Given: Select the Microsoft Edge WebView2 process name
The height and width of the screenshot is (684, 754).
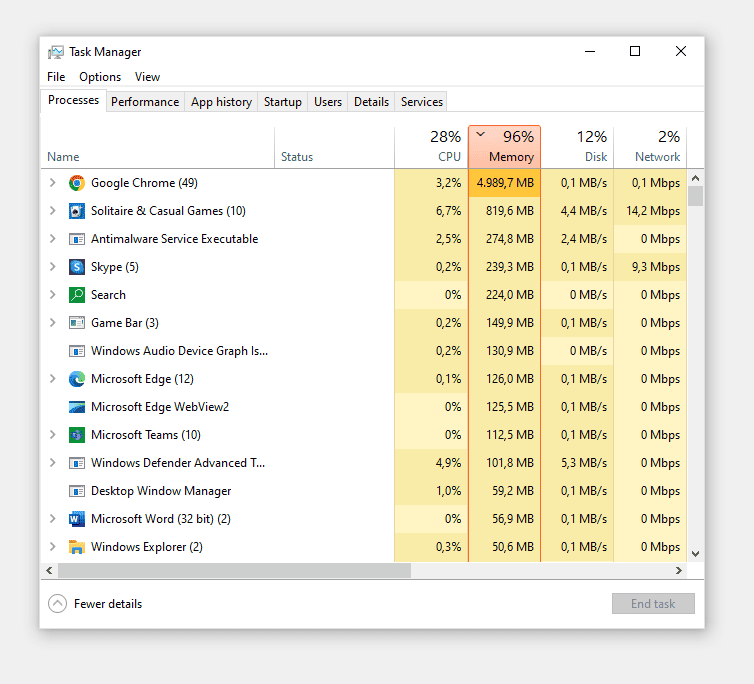Looking at the screenshot, I should coord(160,407).
